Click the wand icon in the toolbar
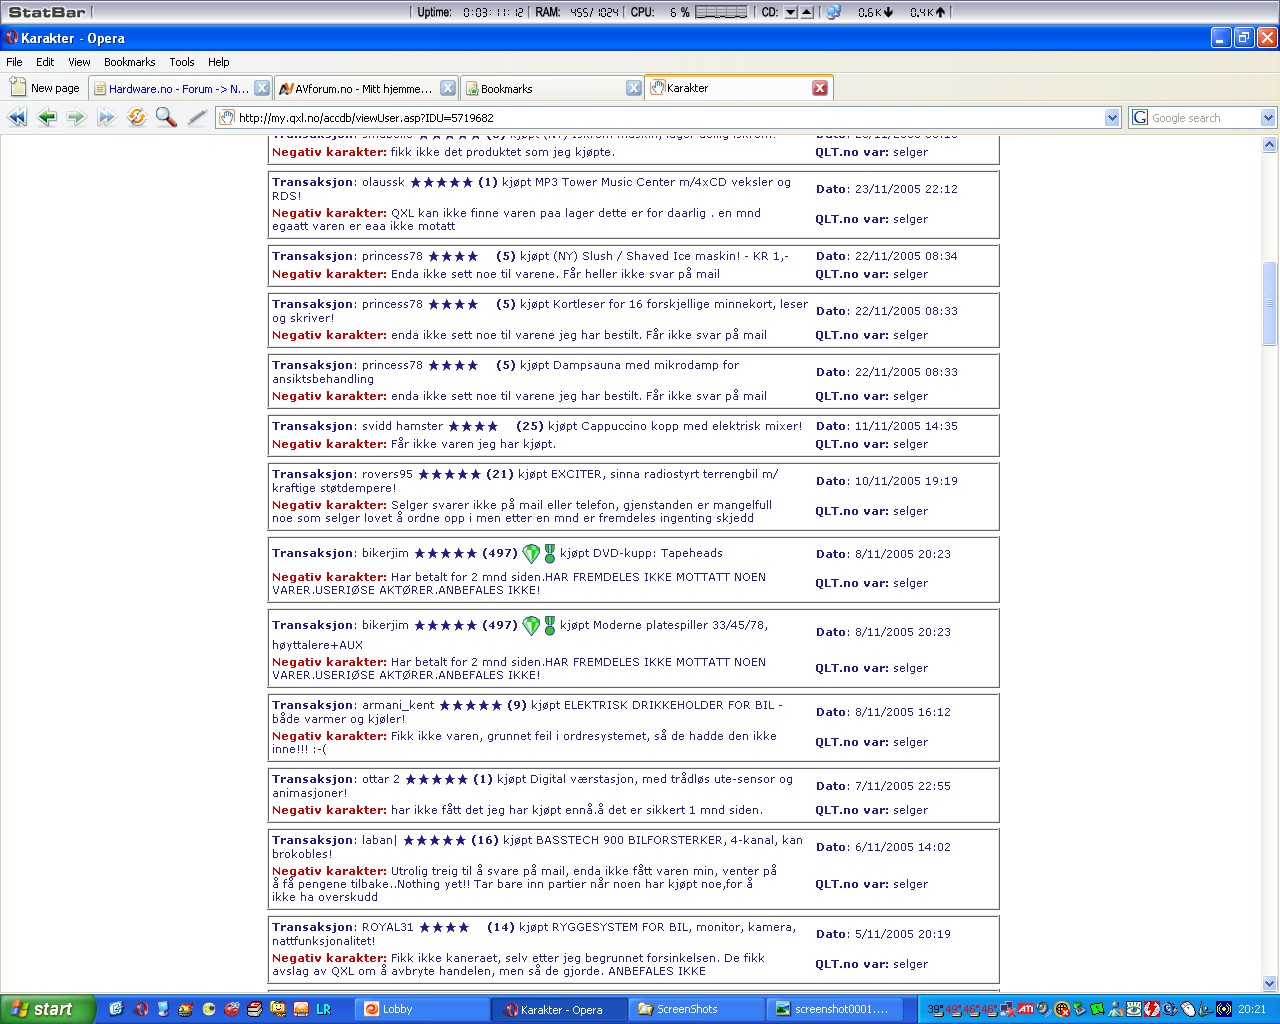Screen dimensions: 1280x1024 point(197,118)
